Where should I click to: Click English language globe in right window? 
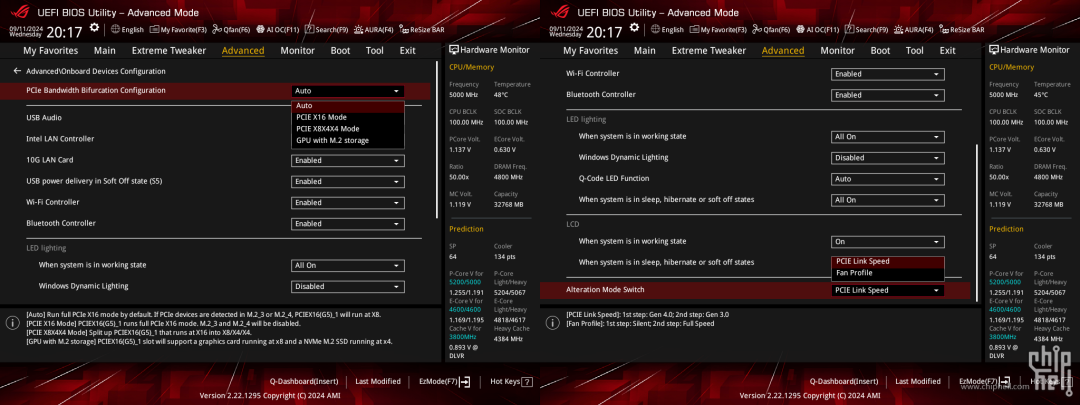point(667,30)
